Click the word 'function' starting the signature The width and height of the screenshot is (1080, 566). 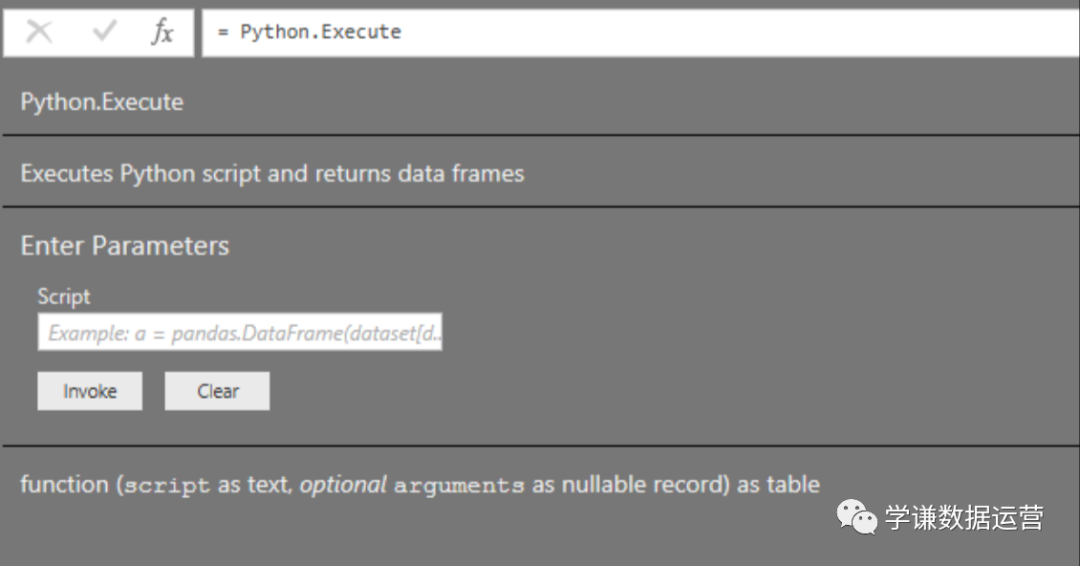pyautogui.click(x=64, y=485)
